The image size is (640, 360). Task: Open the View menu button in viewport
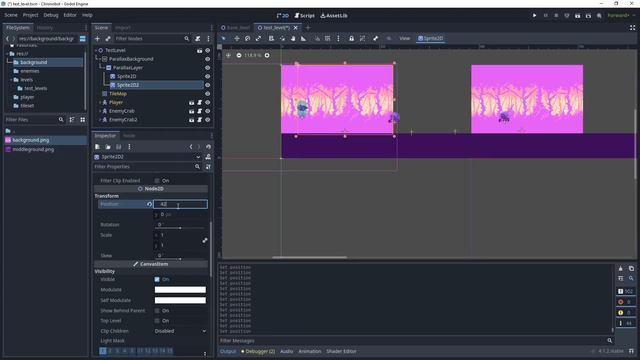[x=404, y=38]
